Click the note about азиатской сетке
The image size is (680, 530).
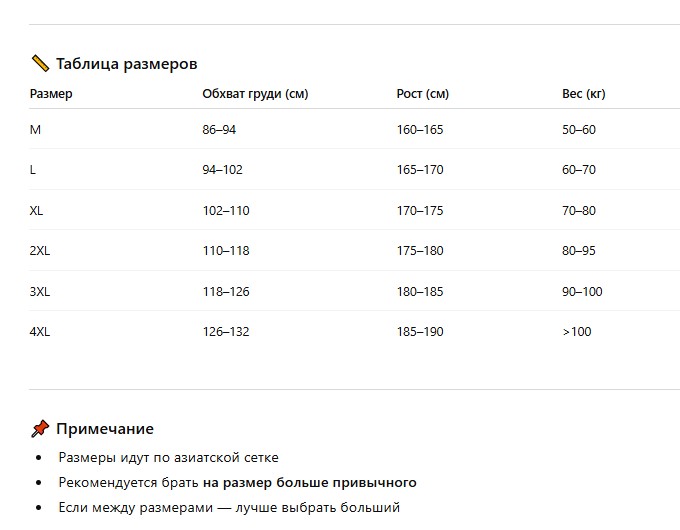pos(168,458)
